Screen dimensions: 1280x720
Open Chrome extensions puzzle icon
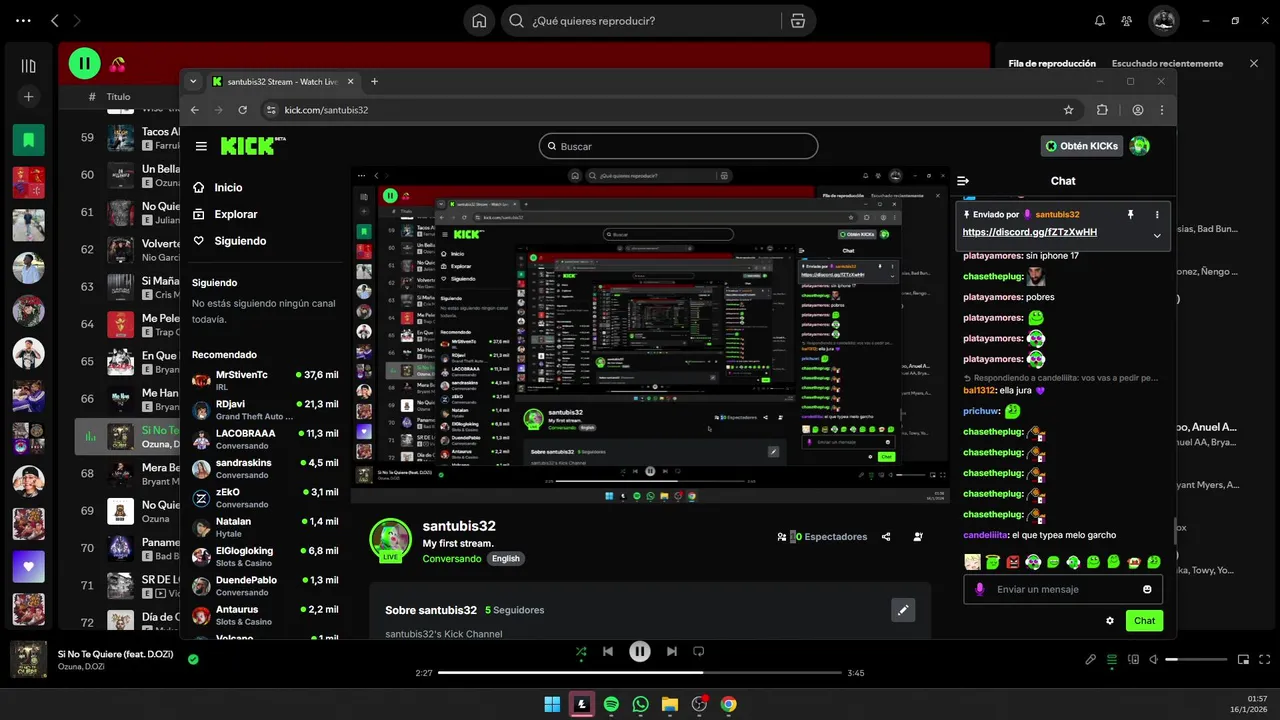pos(1102,110)
